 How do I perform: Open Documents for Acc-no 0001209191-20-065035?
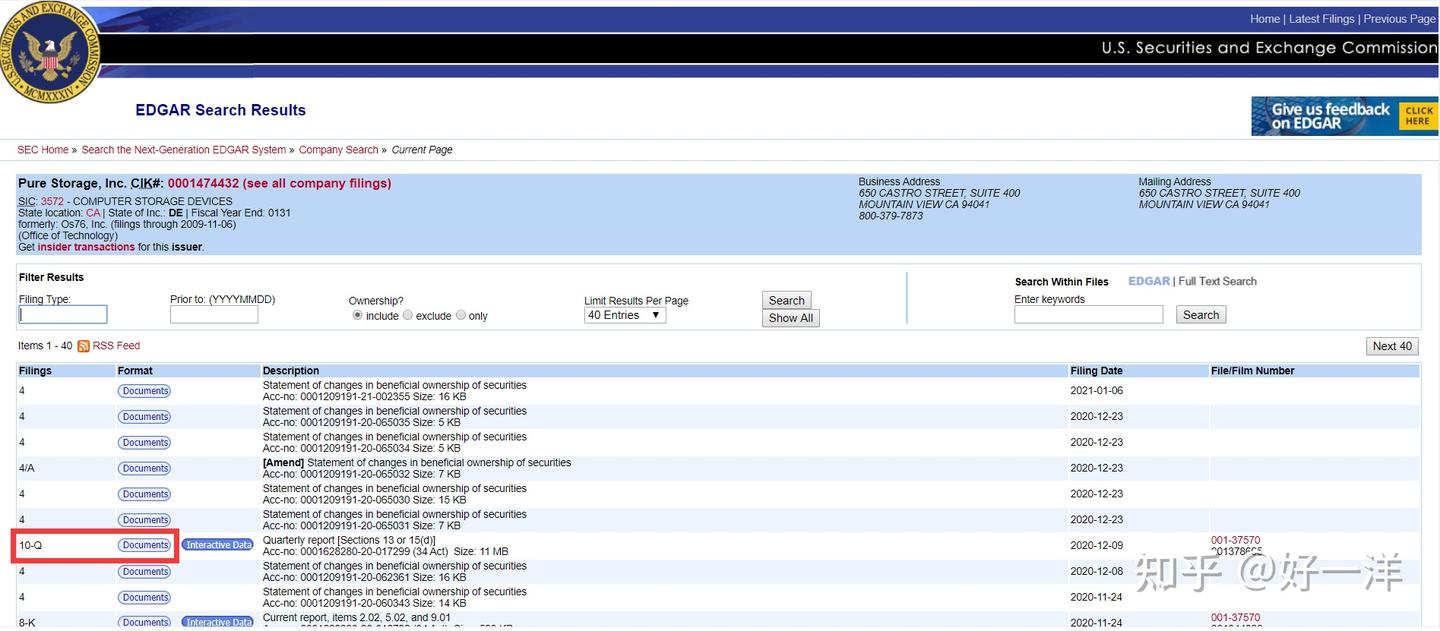[144, 417]
